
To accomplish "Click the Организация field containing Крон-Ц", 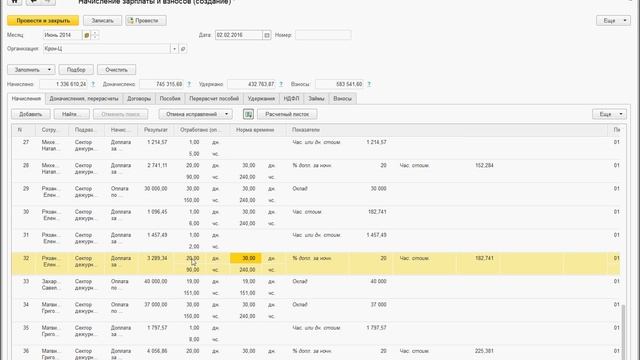I will click(x=107, y=49).
